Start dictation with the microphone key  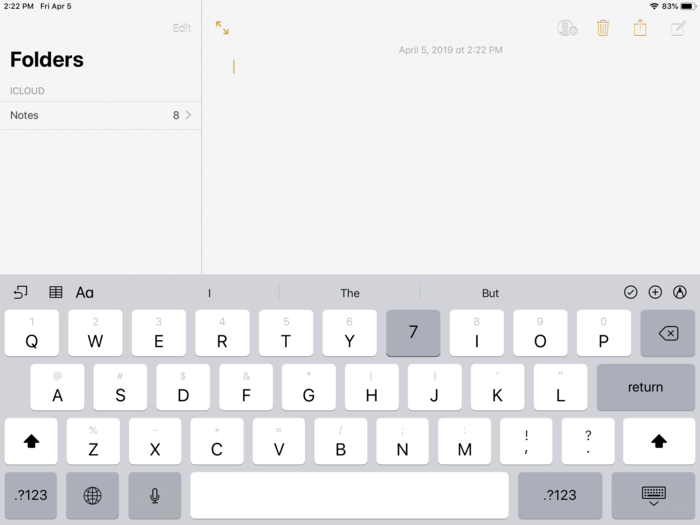coord(154,495)
